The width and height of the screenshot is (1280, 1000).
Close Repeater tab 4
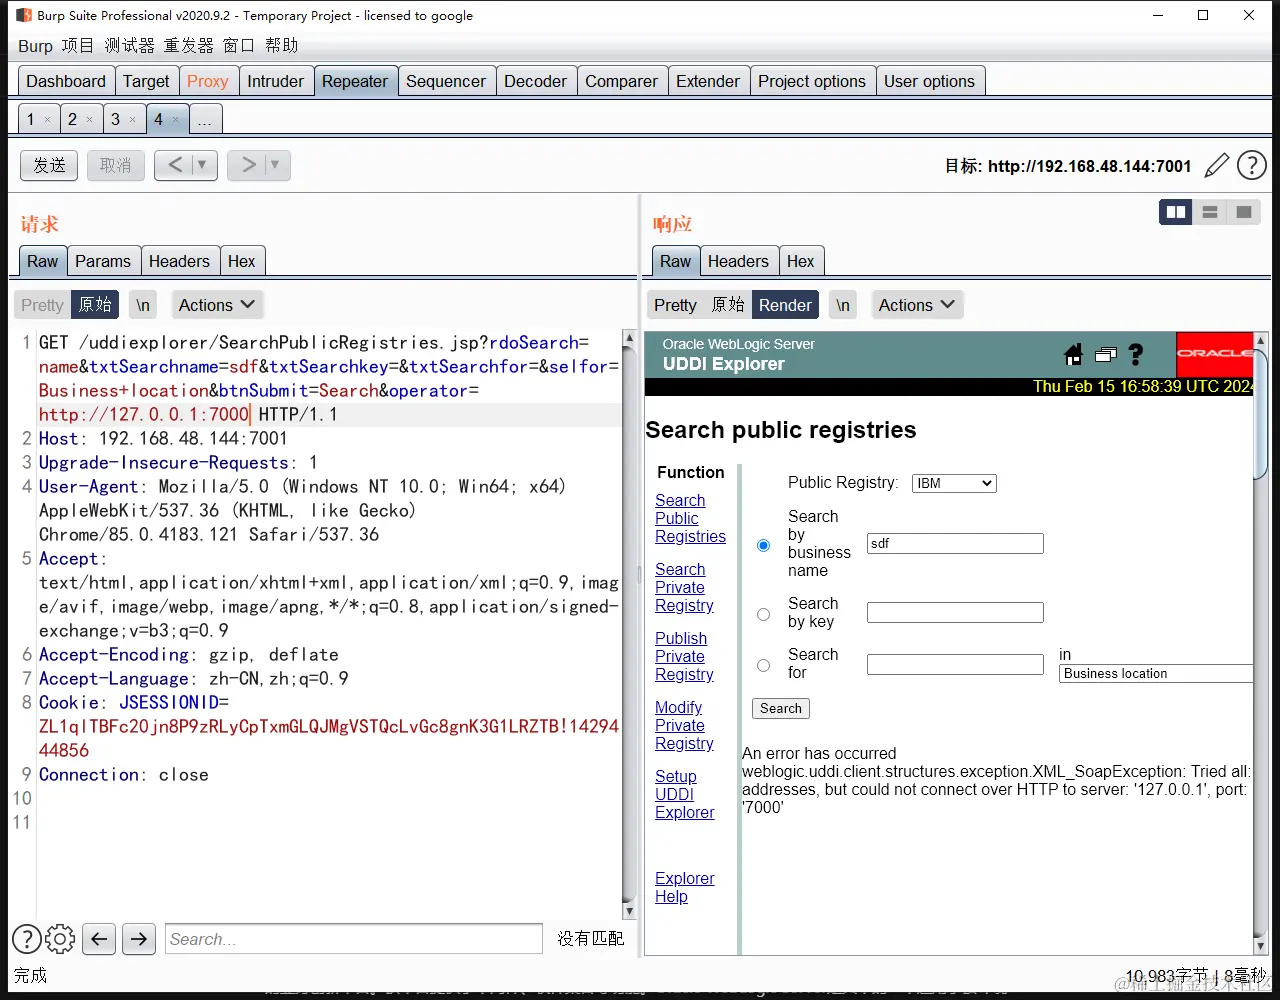coord(175,120)
